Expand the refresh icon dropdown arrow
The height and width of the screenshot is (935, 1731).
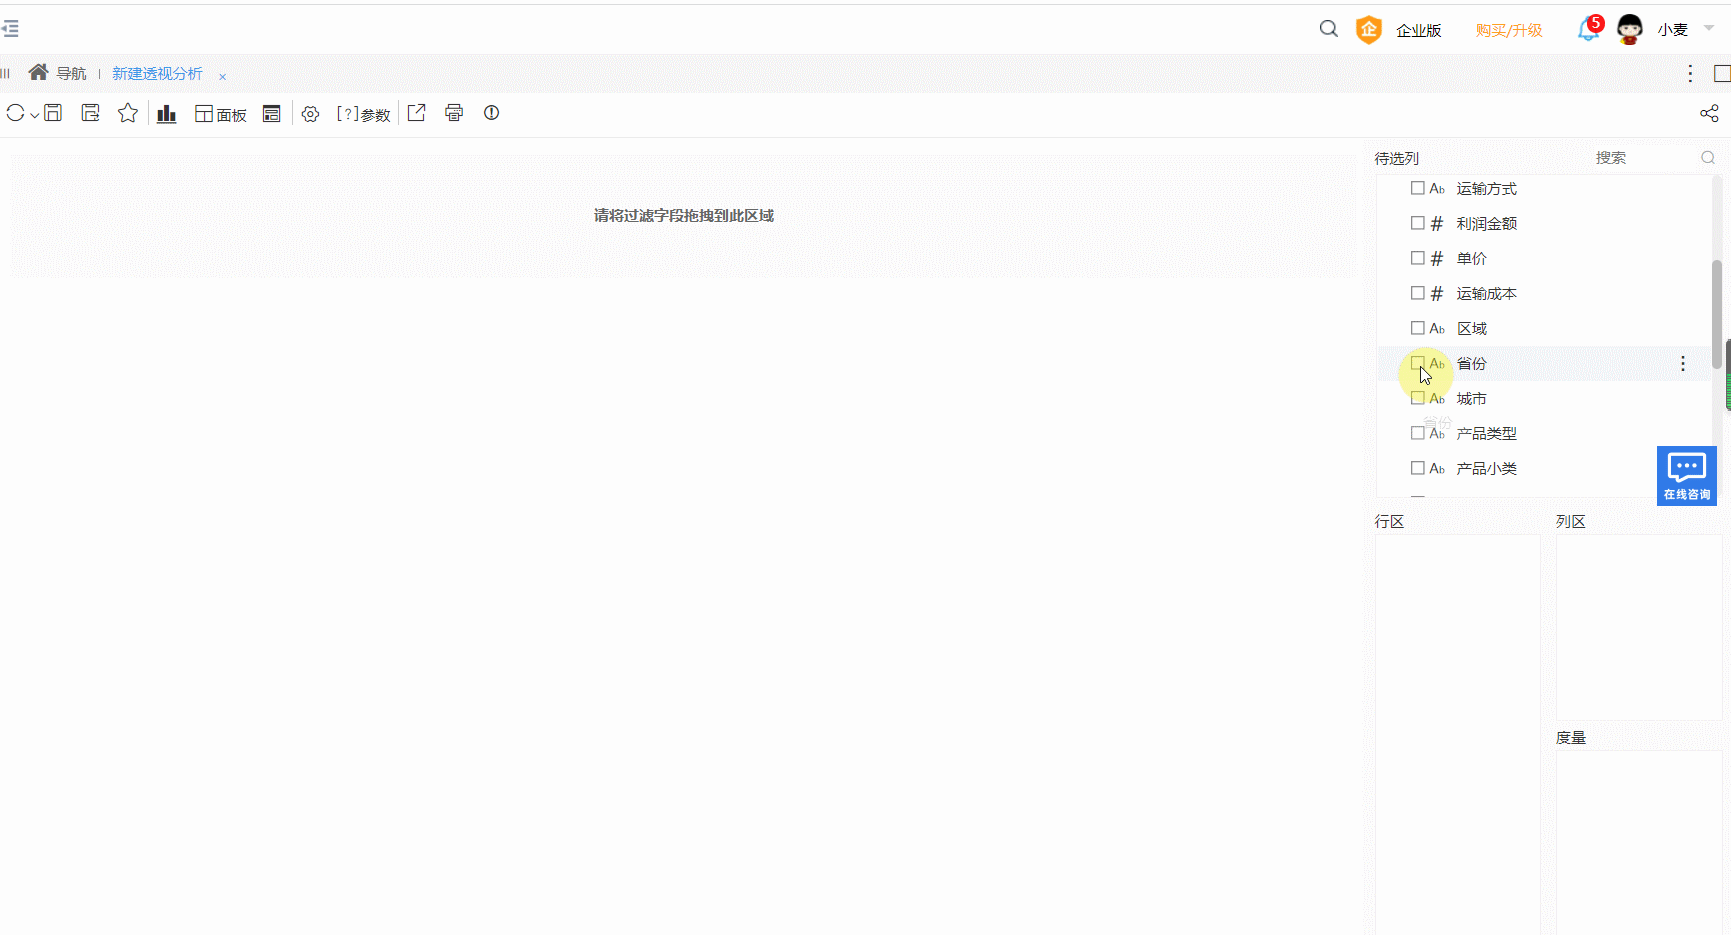[x=34, y=115]
